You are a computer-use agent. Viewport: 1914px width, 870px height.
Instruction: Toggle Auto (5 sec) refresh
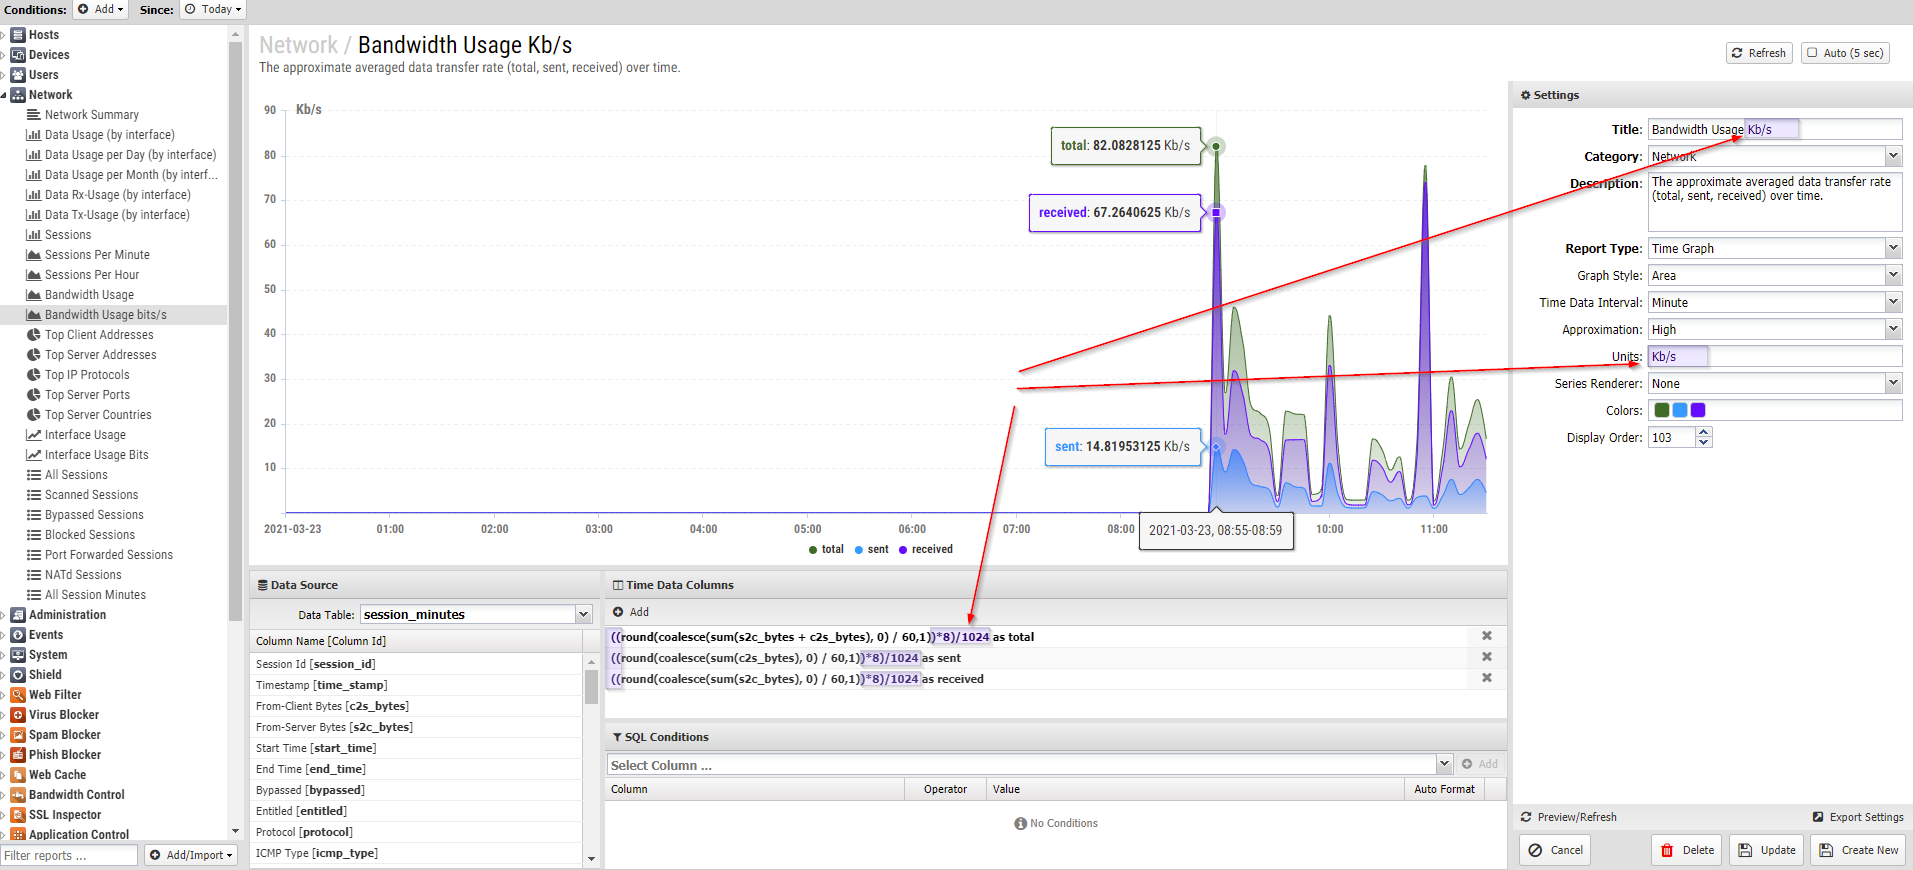pyautogui.click(x=1845, y=53)
